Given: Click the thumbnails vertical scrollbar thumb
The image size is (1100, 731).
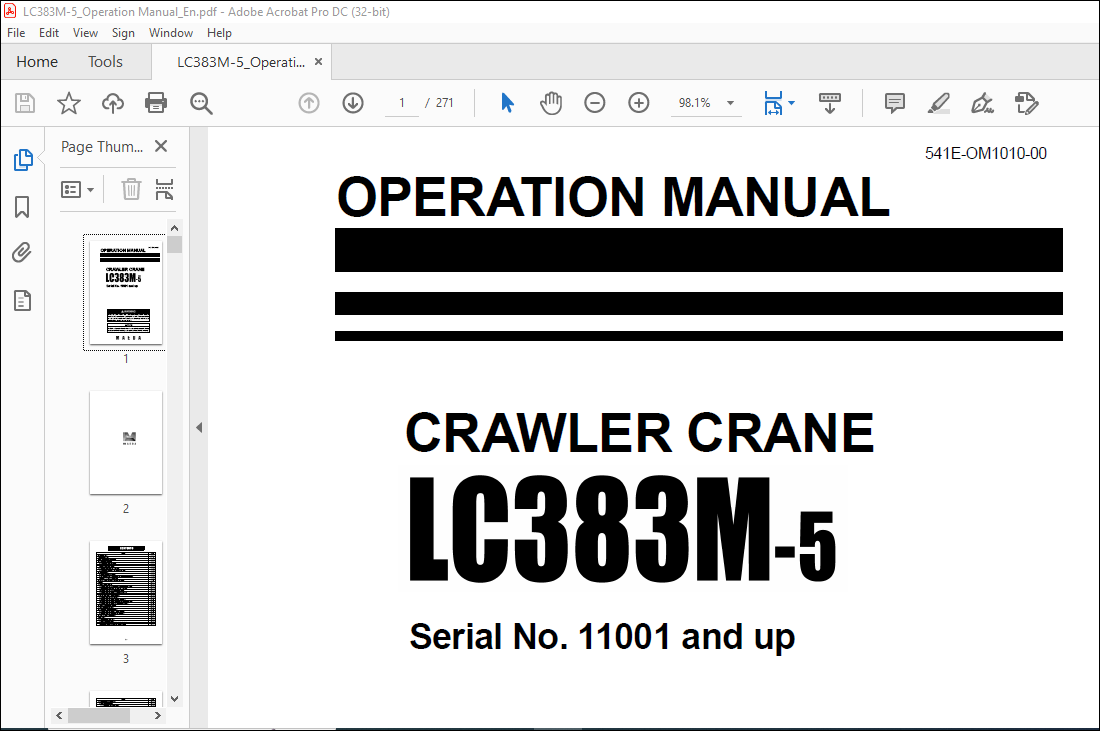Looking at the screenshot, I should point(175,244).
